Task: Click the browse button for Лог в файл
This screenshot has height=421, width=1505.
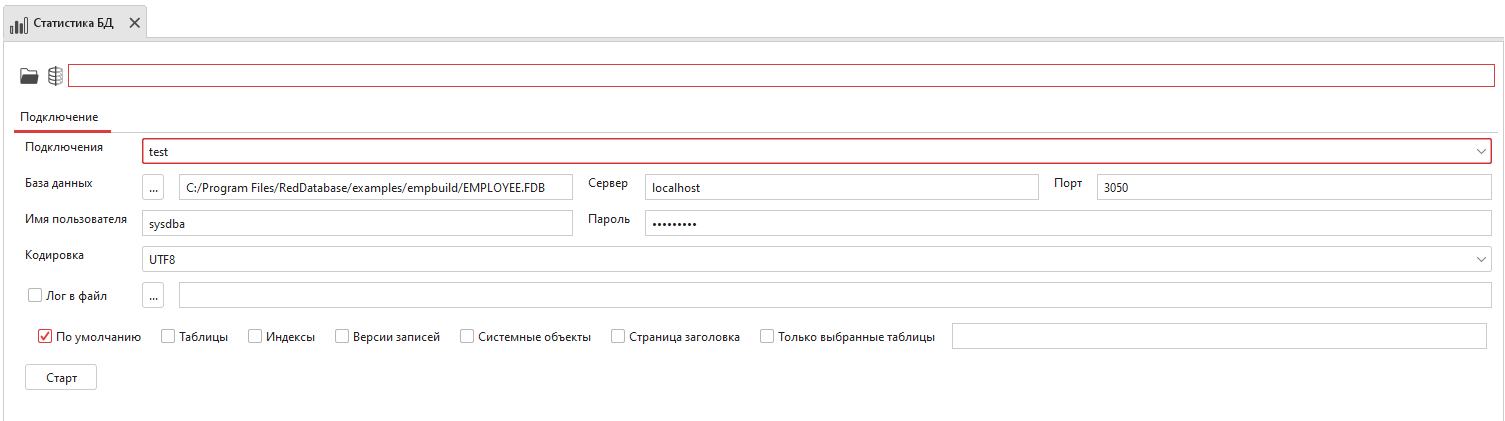Action: 154,295
